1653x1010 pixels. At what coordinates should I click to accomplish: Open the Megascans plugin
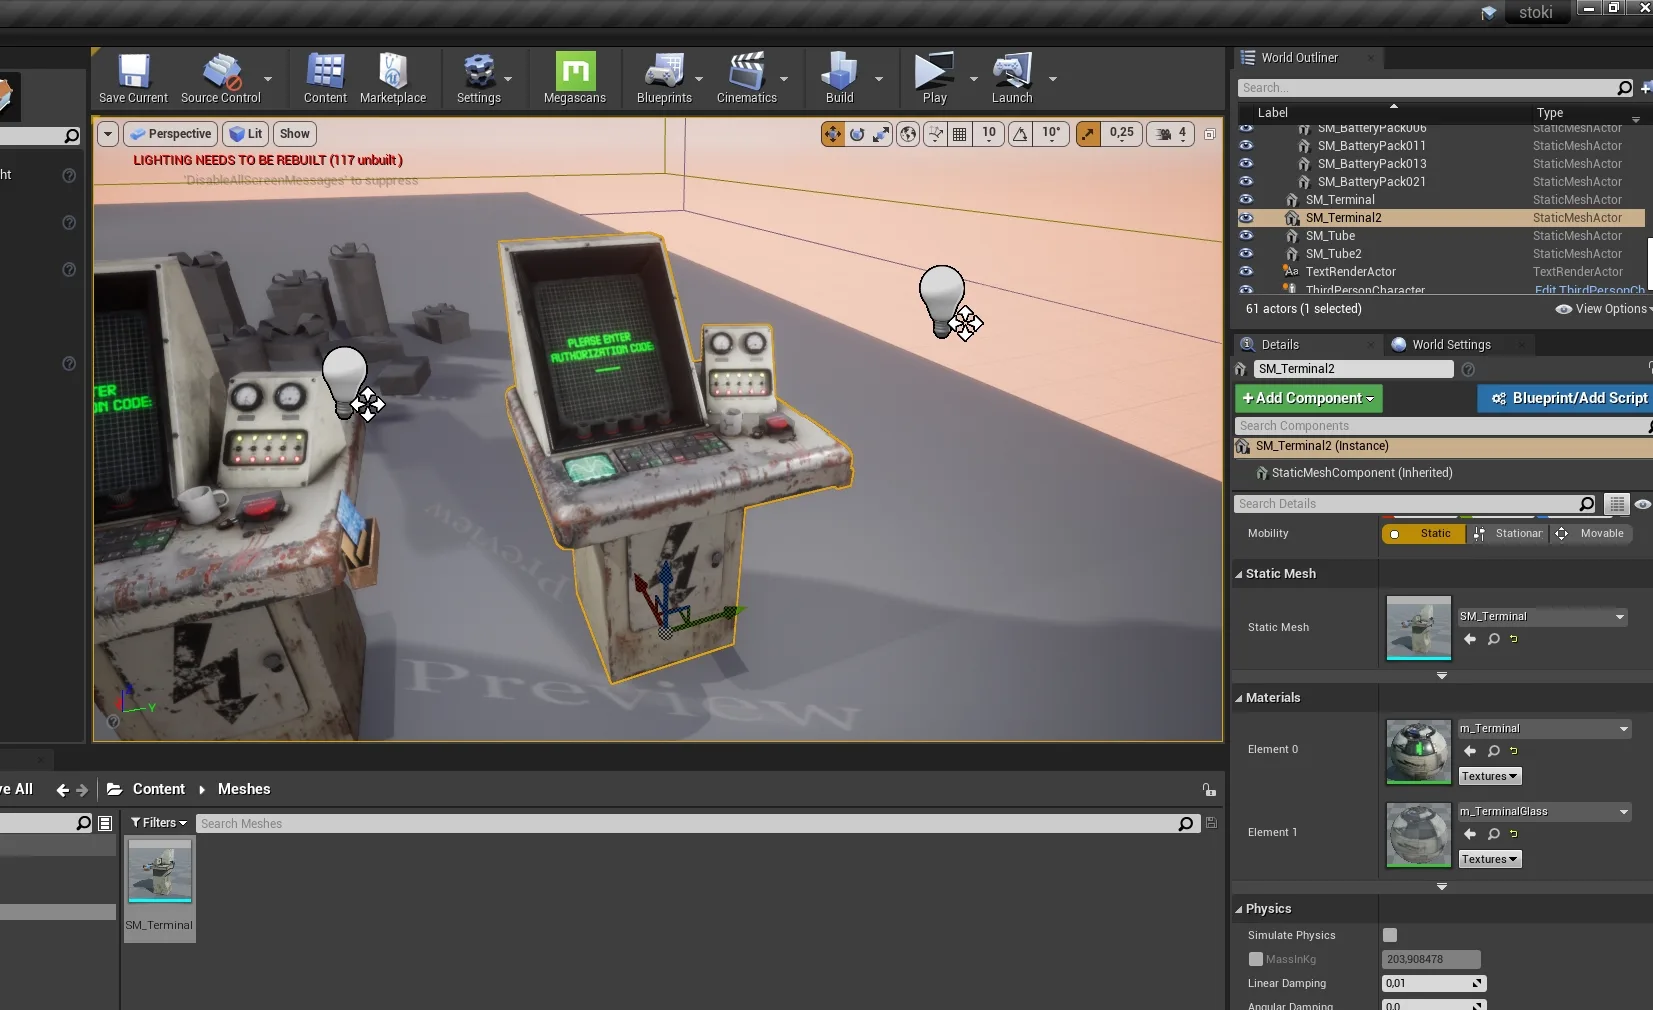point(574,78)
